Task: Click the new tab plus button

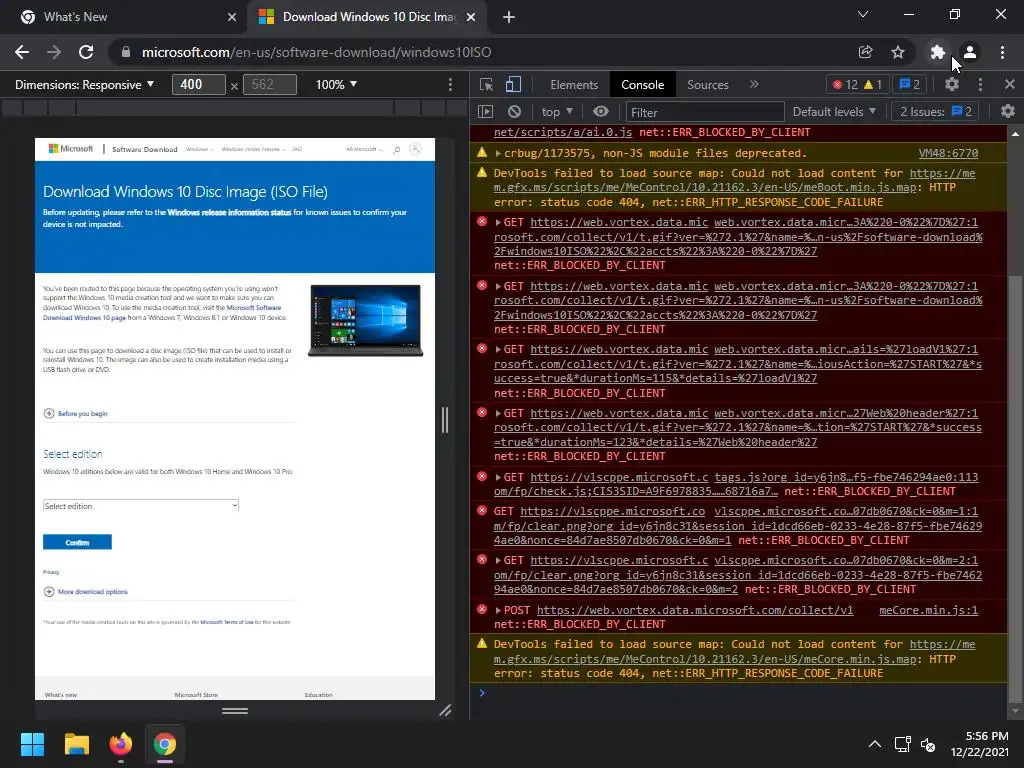Action: 509,17
